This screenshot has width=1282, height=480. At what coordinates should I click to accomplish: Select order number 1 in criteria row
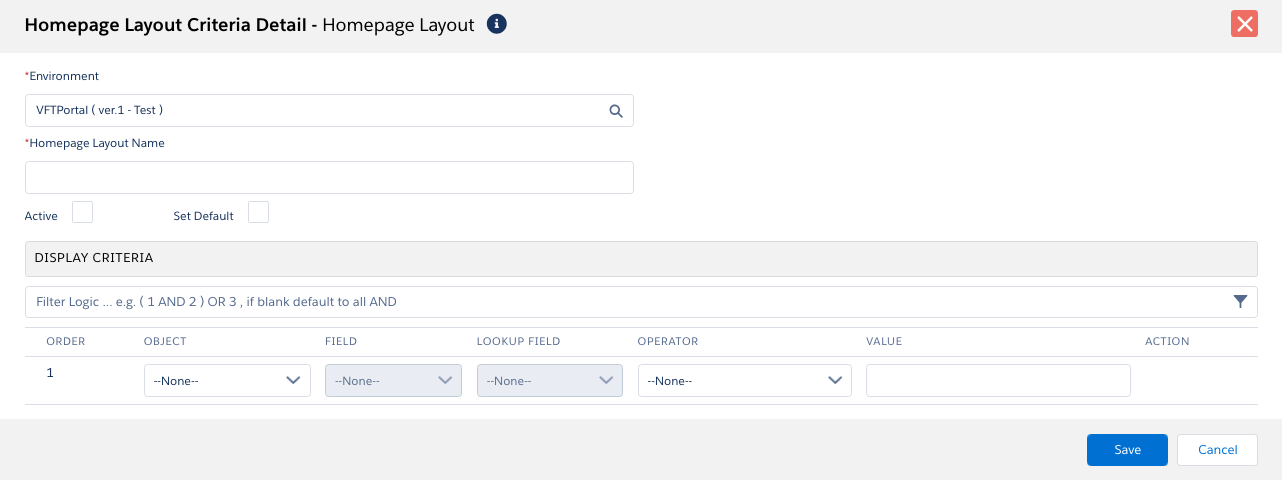coord(50,374)
